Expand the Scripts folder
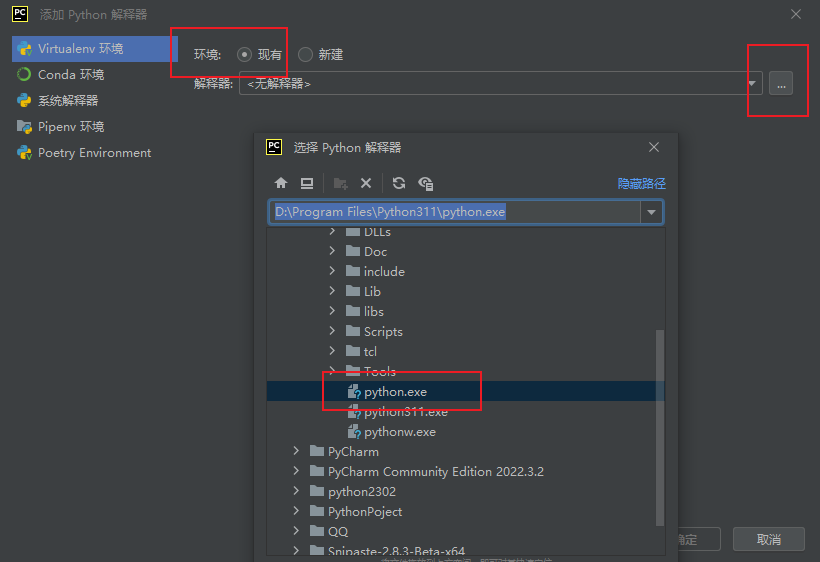The width and height of the screenshot is (820, 562). click(332, 331)
